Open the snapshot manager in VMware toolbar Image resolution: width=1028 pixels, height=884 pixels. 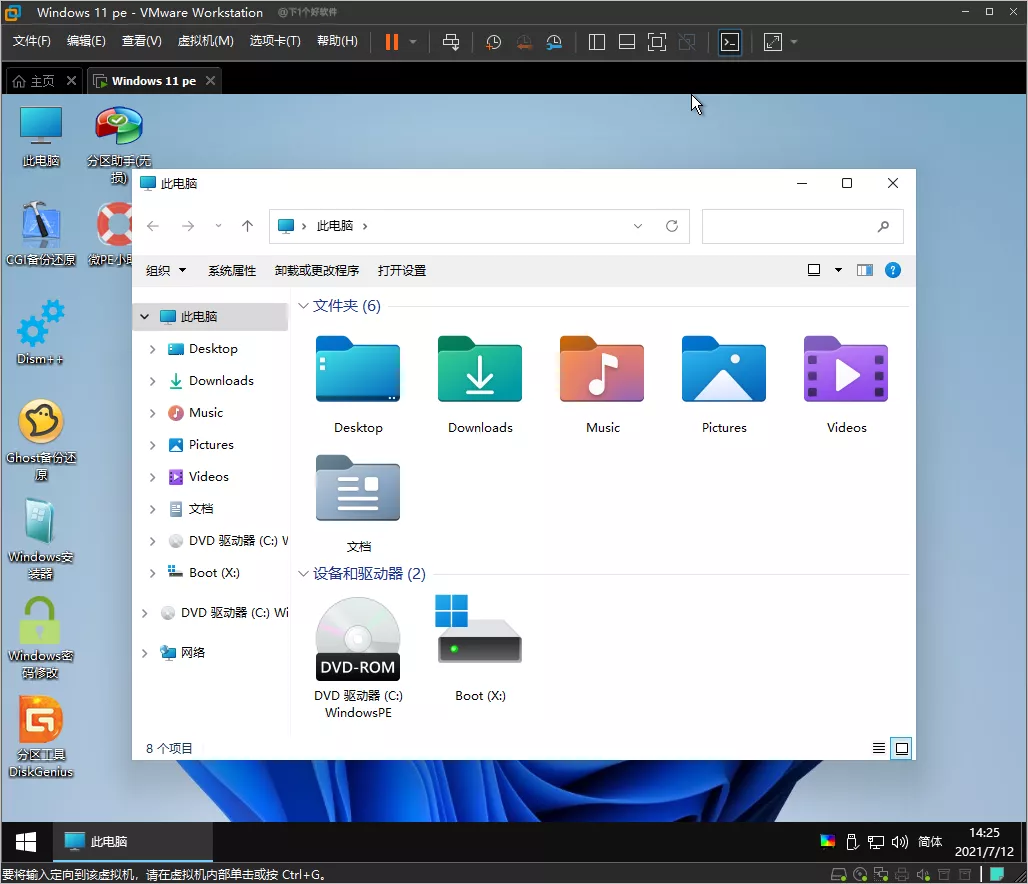tap(554, 42)
